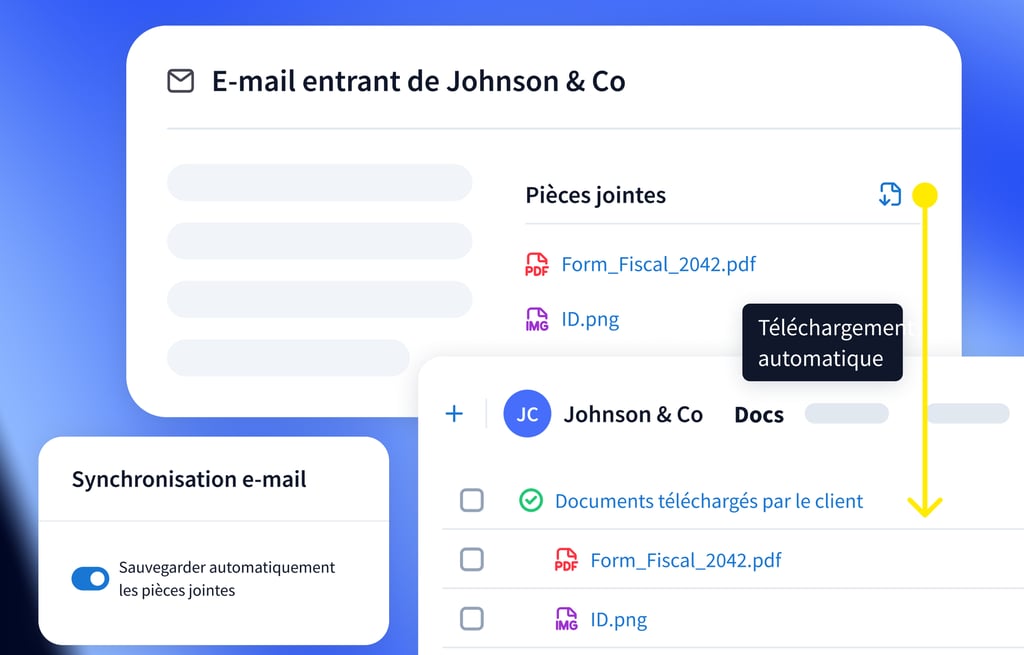Click the download attachments icon
1024x655 pixels.
coord(889,194)
